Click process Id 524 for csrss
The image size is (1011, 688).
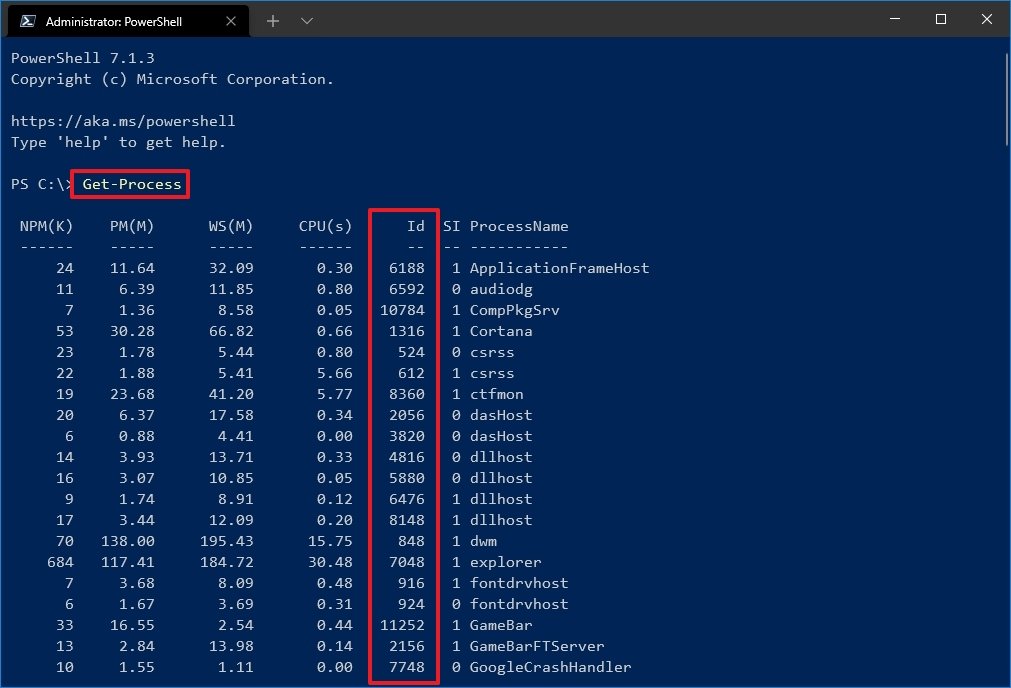[411, 352]
